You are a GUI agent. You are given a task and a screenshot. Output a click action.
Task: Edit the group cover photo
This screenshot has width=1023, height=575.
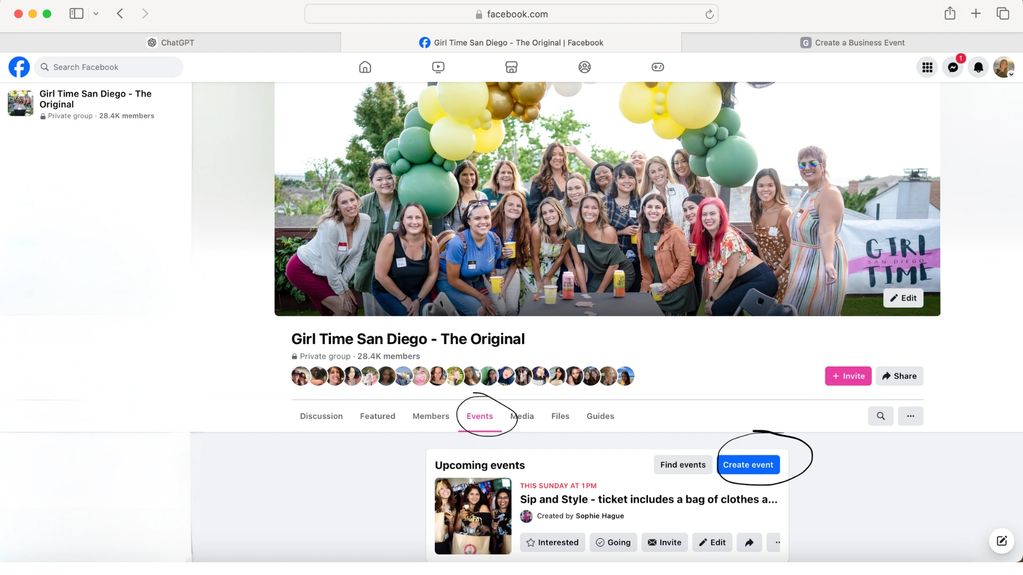tap(904, 298)
